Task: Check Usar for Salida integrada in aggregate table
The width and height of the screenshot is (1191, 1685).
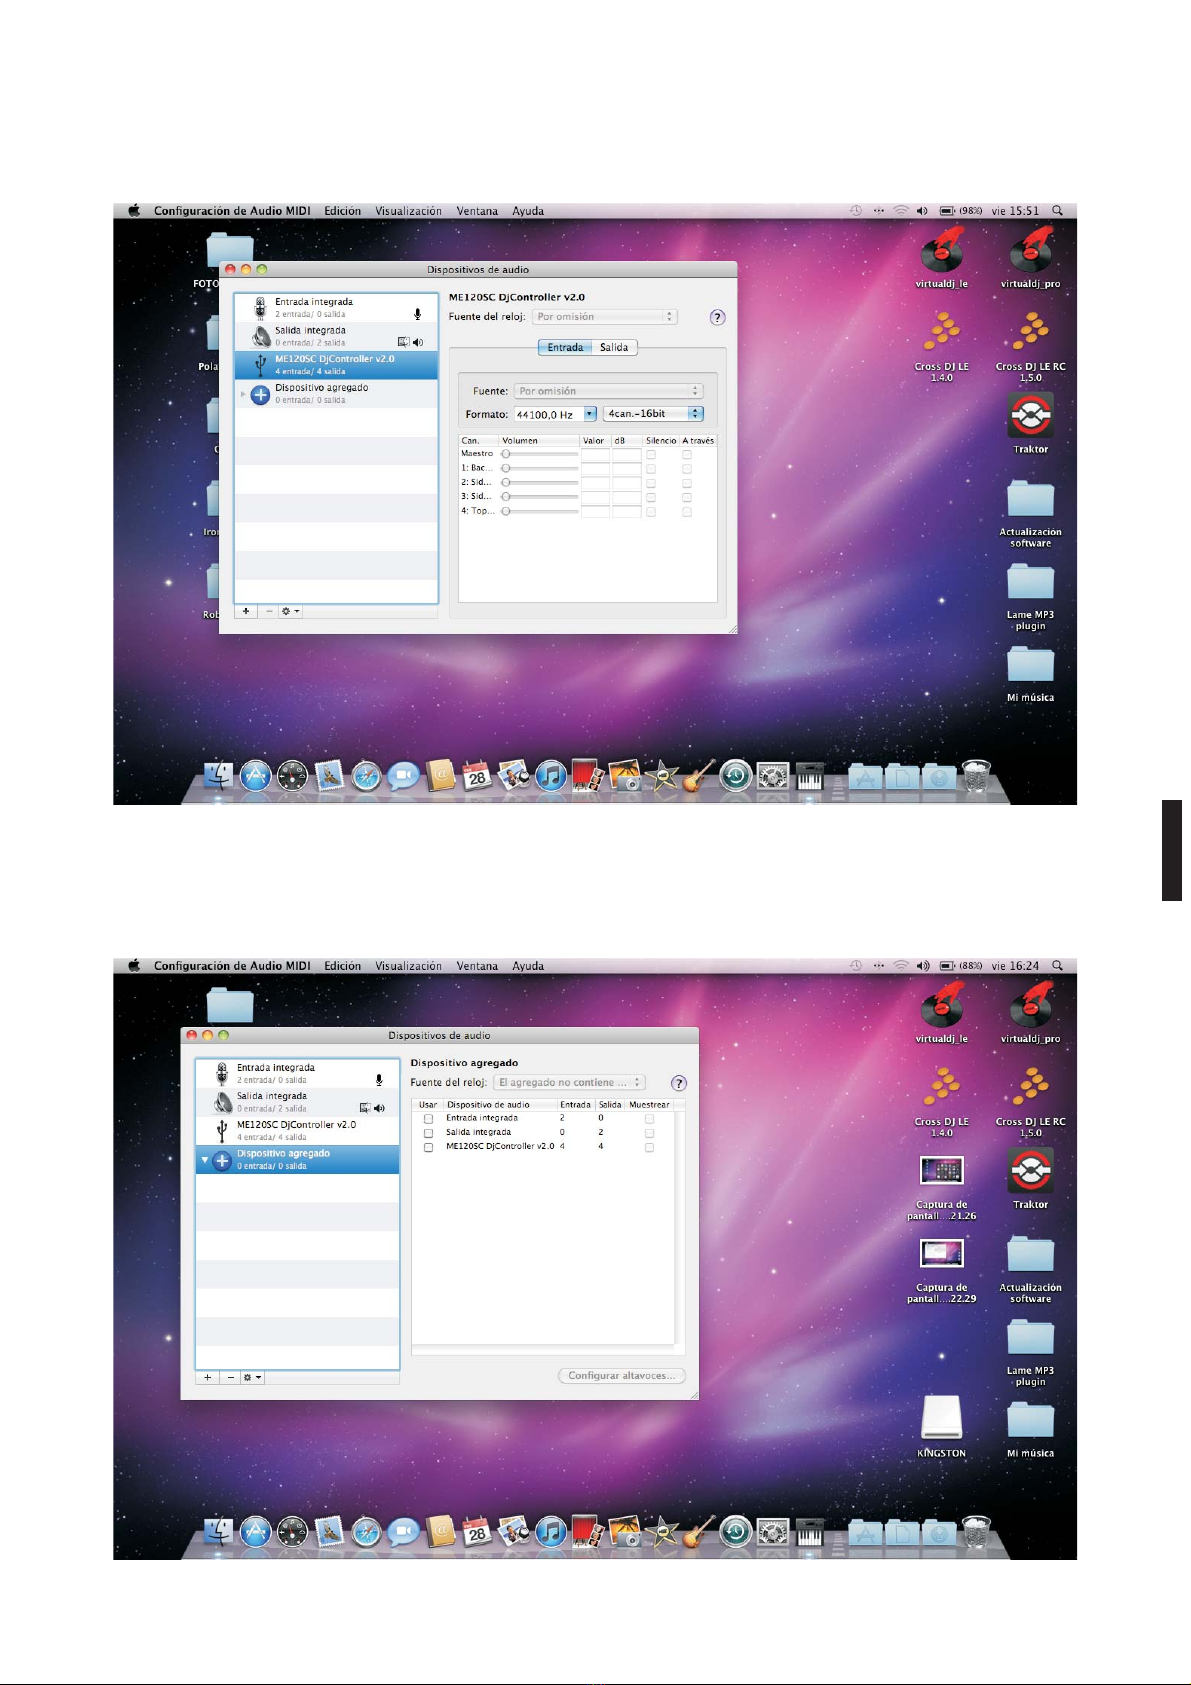Action: pyautogui.click(x=428, y=1133)
